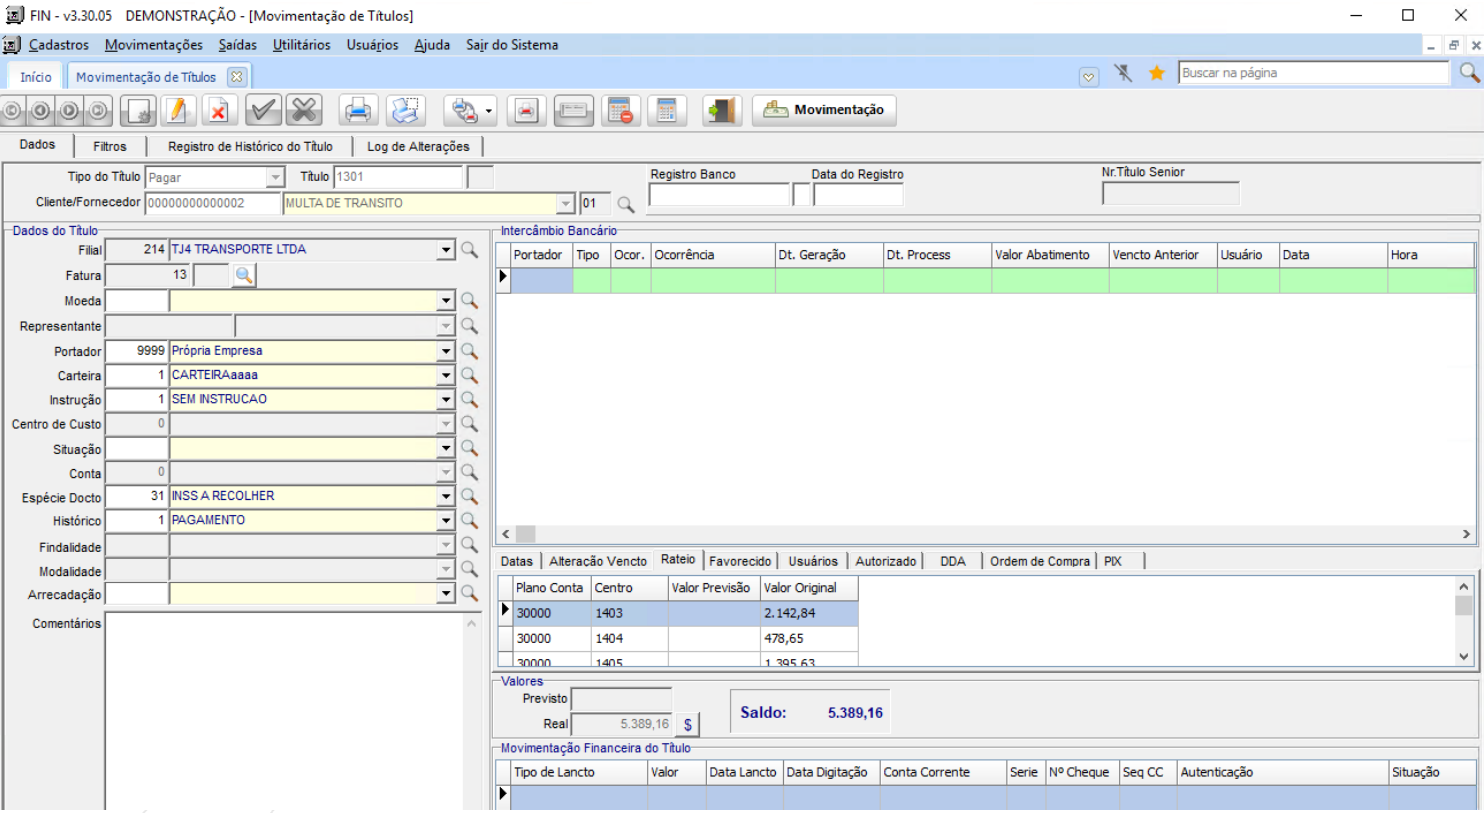
Task: Open the Cliente/Fornecedor name dropdown
Action: 565,203
